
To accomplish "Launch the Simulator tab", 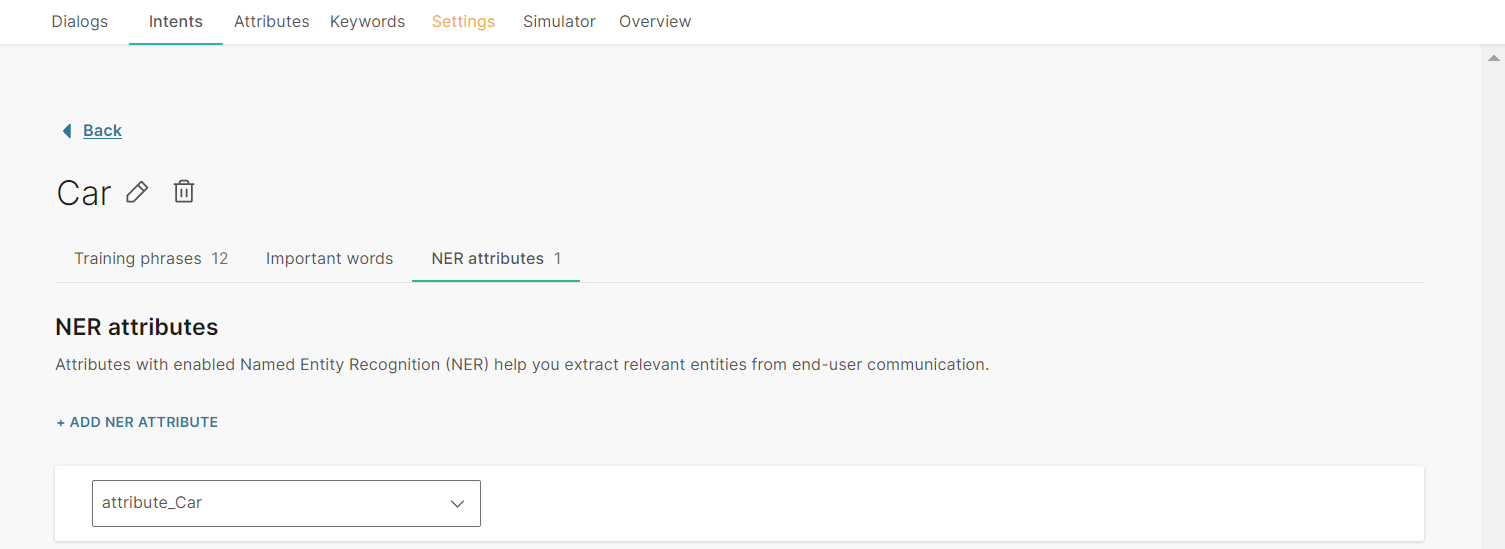I will 559,21.
